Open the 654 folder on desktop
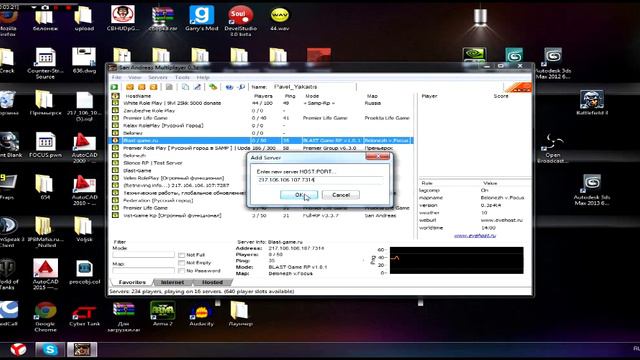The width and height of the screenshot is (640, 360). [45, 187]
